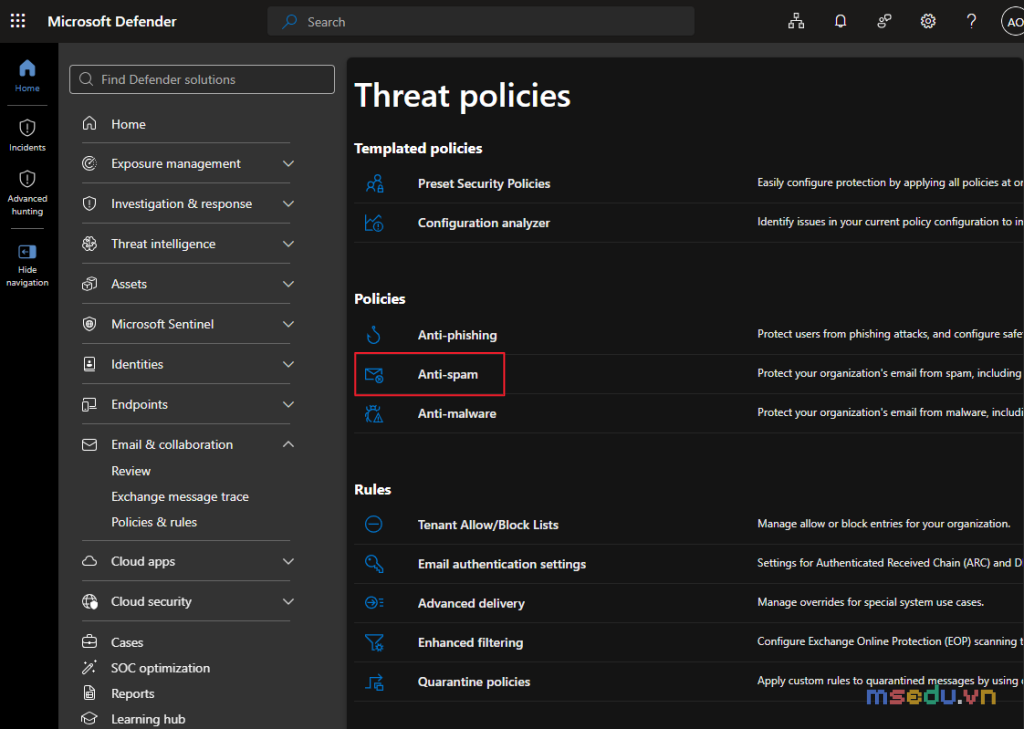Open the Anti-phishing policy link

click(x=457, y=335)
